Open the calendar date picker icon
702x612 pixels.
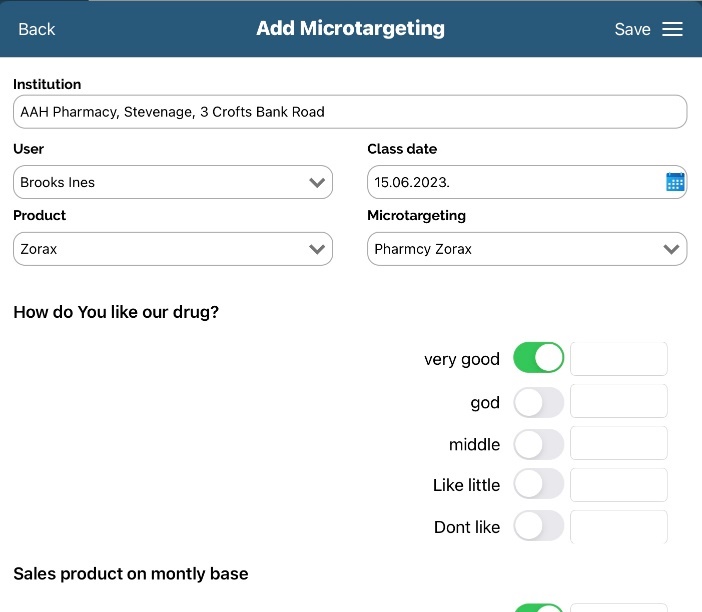675,182
